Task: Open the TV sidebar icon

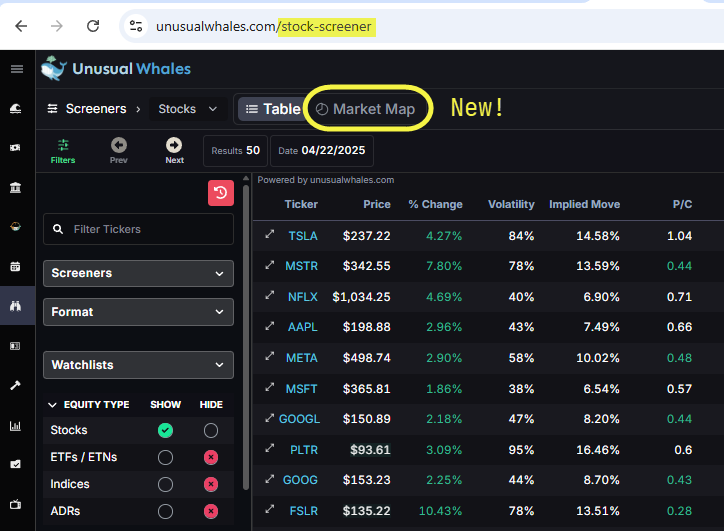Action: pyautogui.click(x=15, y=504)
